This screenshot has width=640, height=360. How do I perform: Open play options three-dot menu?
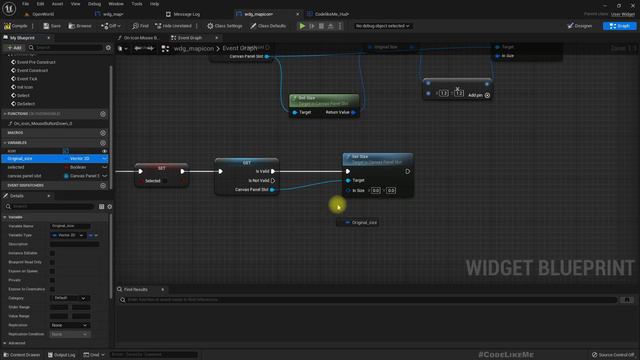click(340, 26)
